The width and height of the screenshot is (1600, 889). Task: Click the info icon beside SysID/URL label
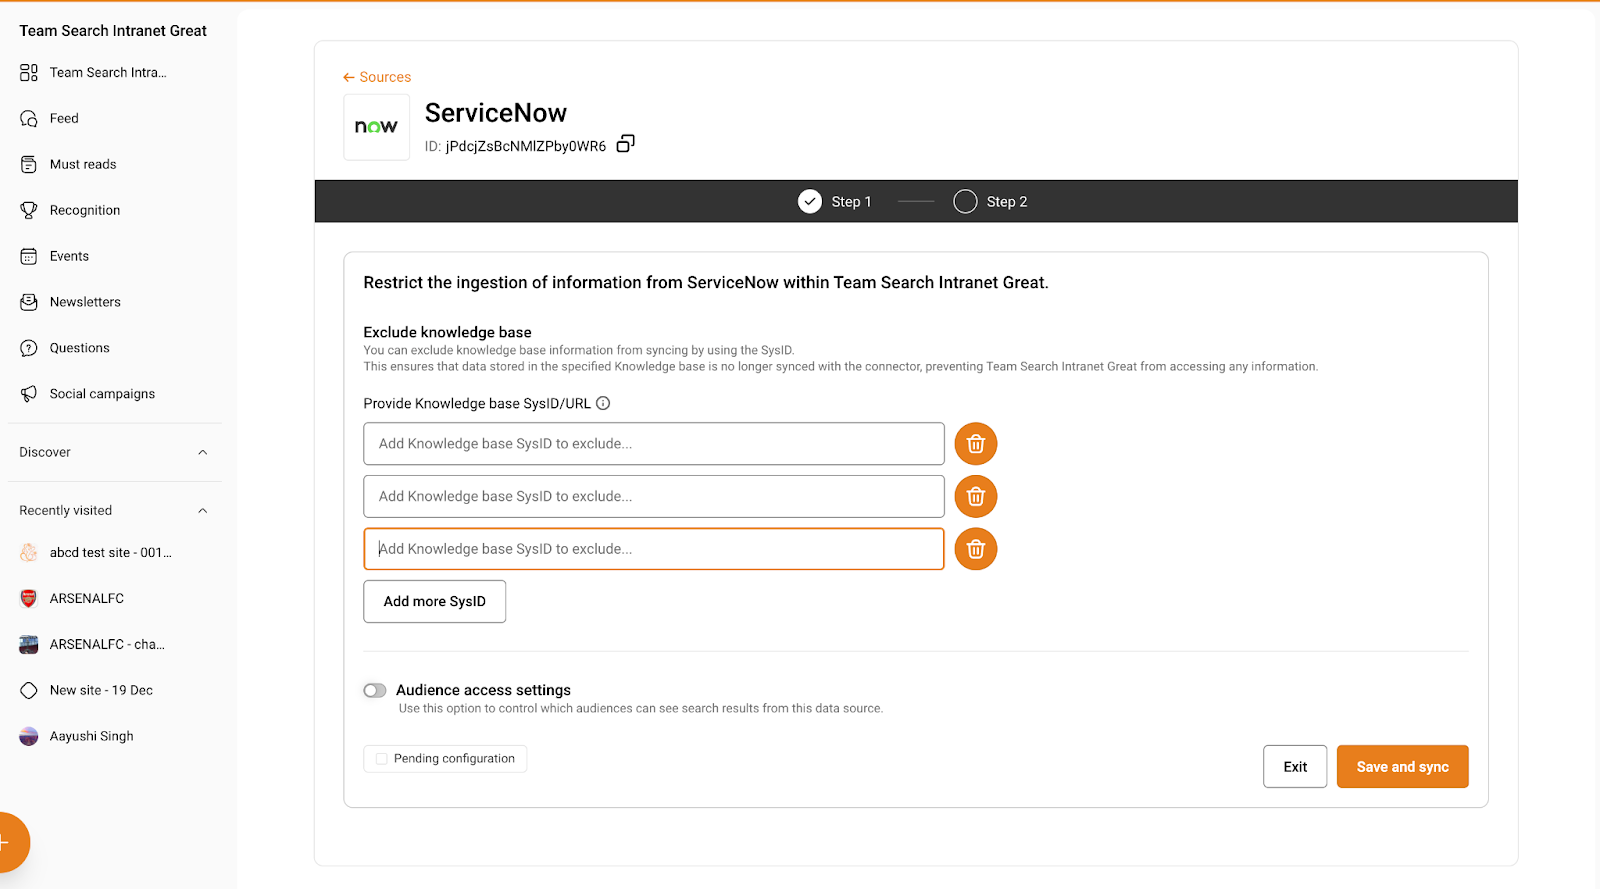coord(603,404)
